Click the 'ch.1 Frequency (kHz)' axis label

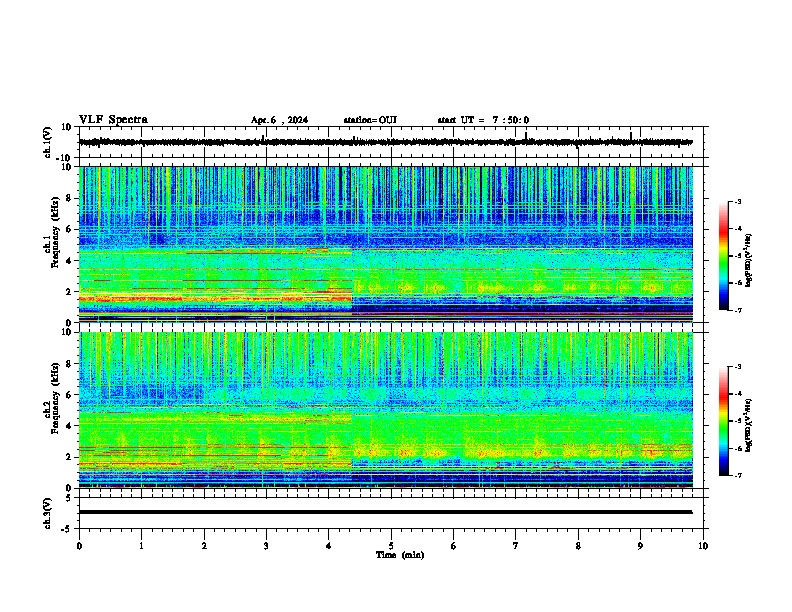click(53, 232)
